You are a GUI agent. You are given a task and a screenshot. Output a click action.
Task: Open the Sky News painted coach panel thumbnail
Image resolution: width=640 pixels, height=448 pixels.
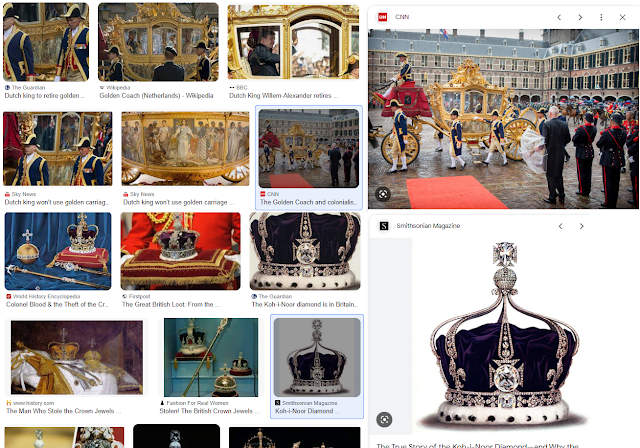point(185,149)
